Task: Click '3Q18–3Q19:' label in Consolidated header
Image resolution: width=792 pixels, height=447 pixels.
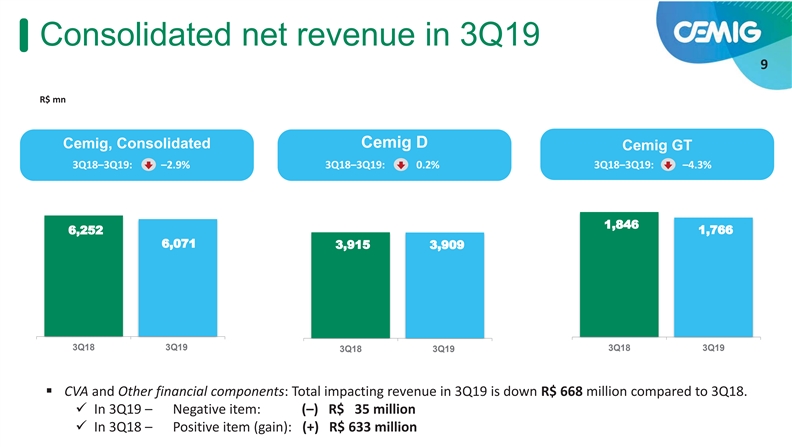Action: coord(103,165)
